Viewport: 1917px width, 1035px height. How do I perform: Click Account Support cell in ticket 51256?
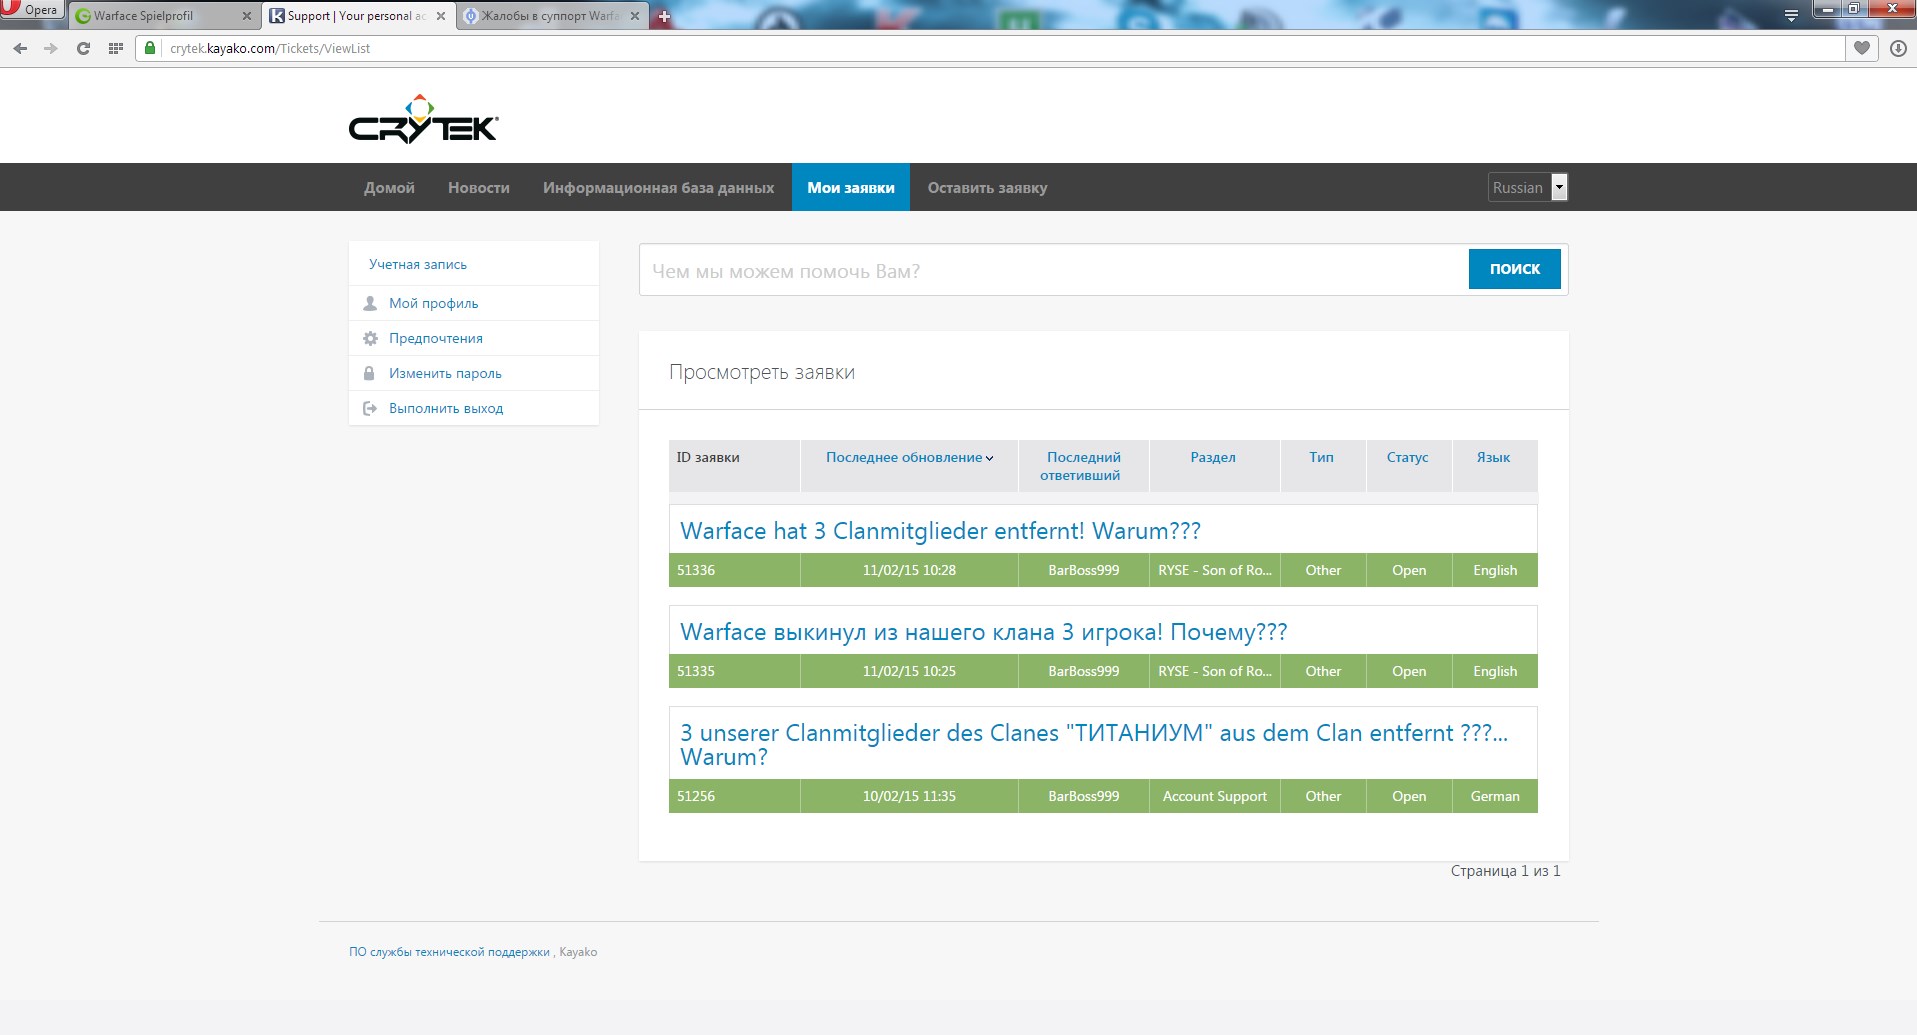pyautogui.click(x=1214, y=796)
